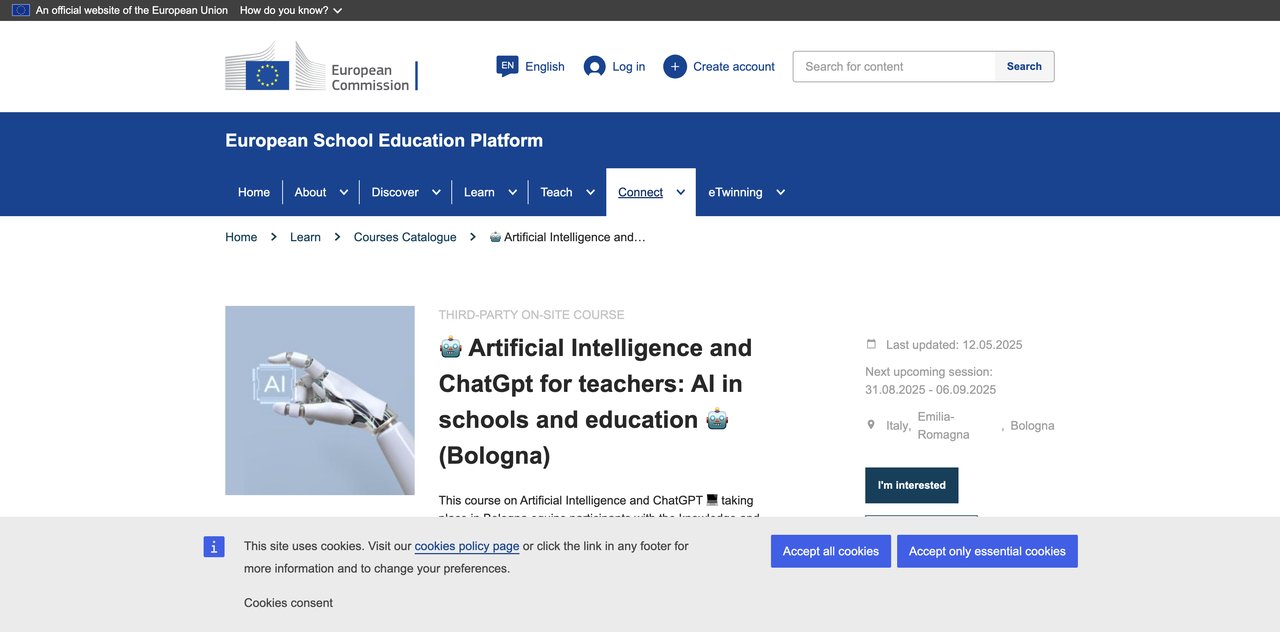Screen dimensions: 1280x632
Task: Accept all cookies
Action: coord(831,551)
